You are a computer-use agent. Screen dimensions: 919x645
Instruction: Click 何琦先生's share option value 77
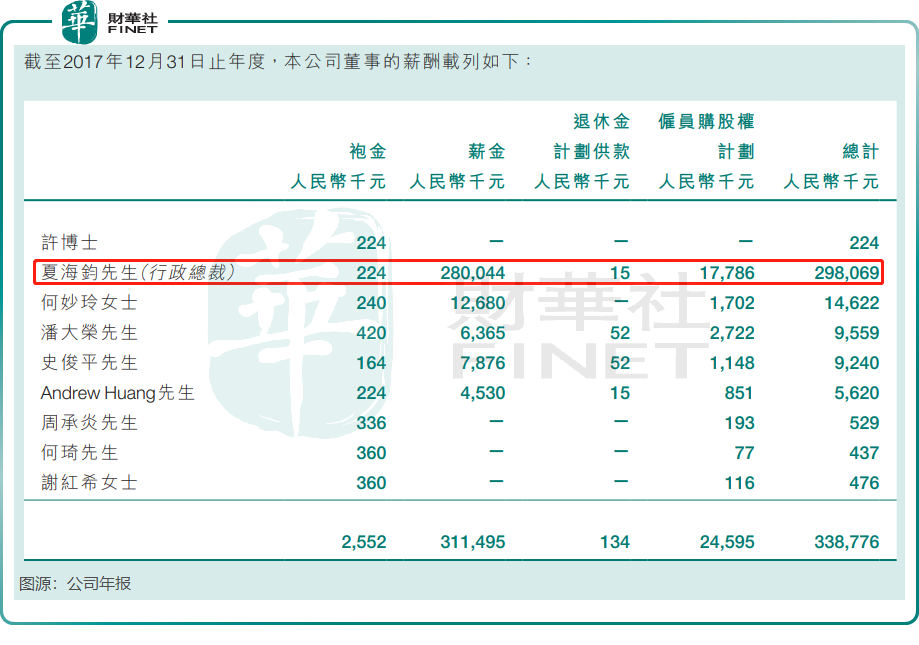click(x=744, y=453)
